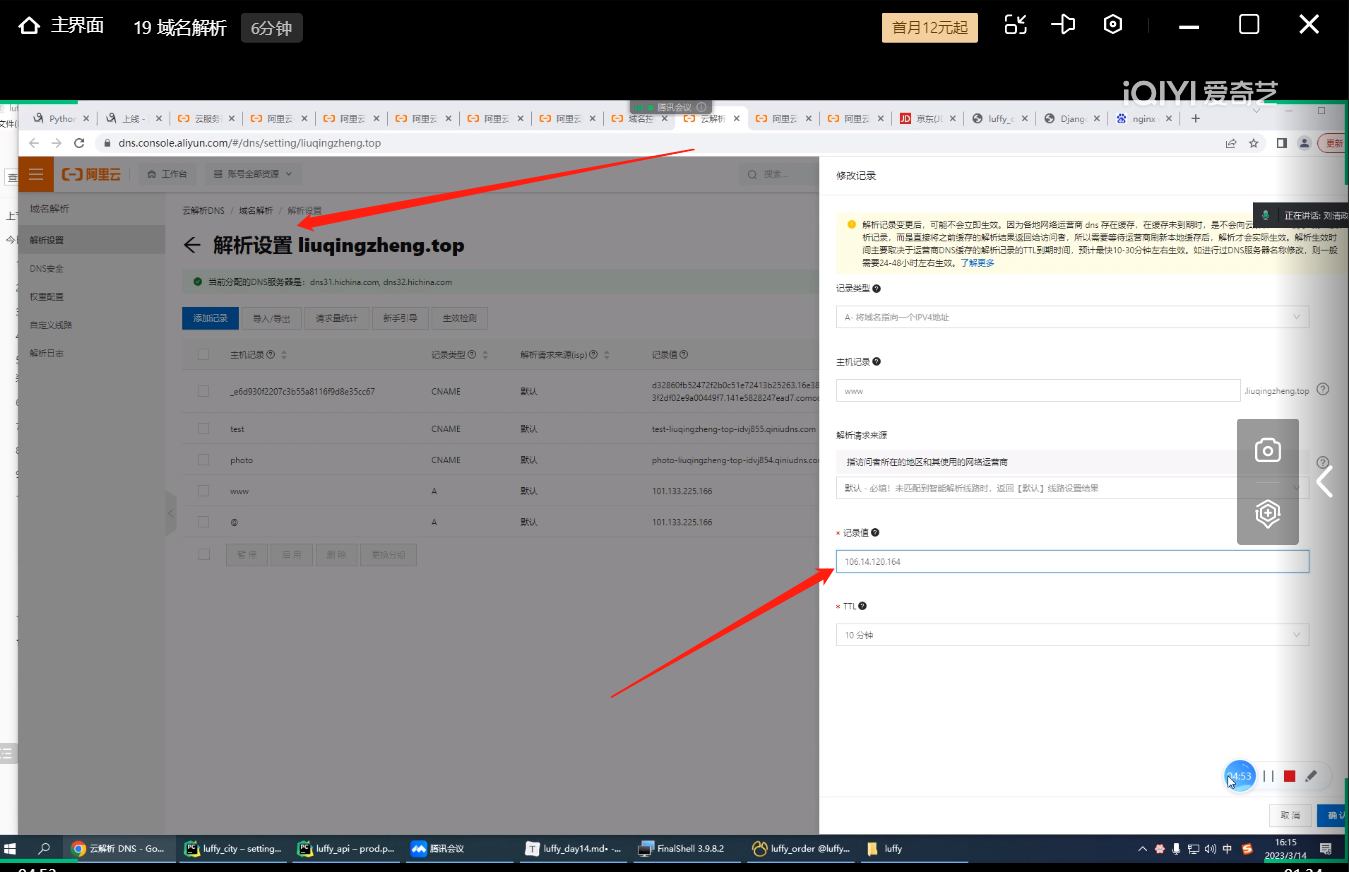Click the 新手引导 button
Image resolution: width=1349 pixels, height=872 pixels.
(401, 318)
